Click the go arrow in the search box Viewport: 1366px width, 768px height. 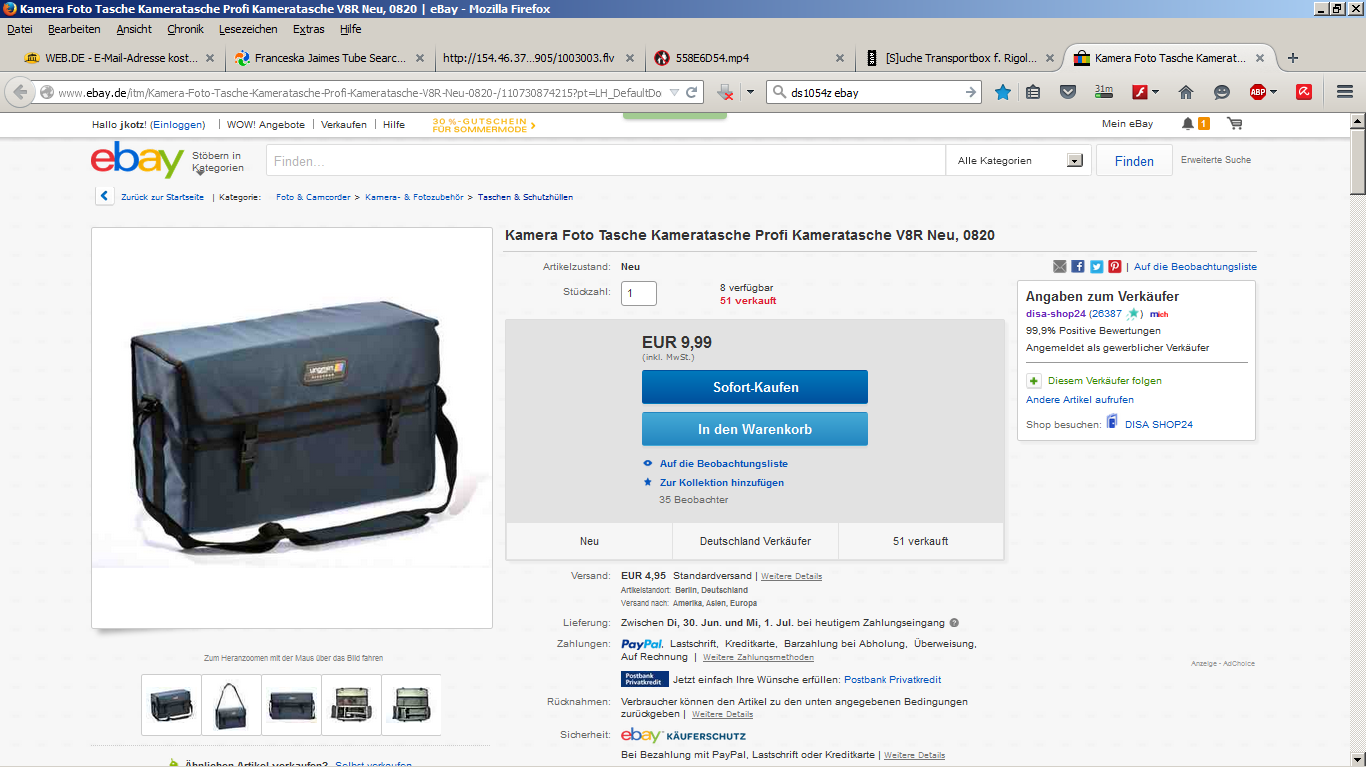tap(970, 92)
